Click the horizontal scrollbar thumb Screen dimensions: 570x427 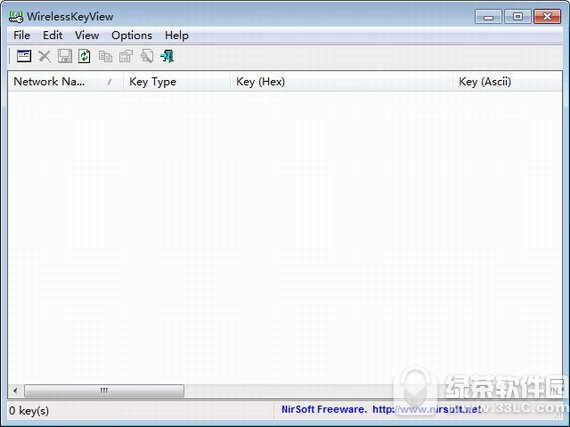104,391
